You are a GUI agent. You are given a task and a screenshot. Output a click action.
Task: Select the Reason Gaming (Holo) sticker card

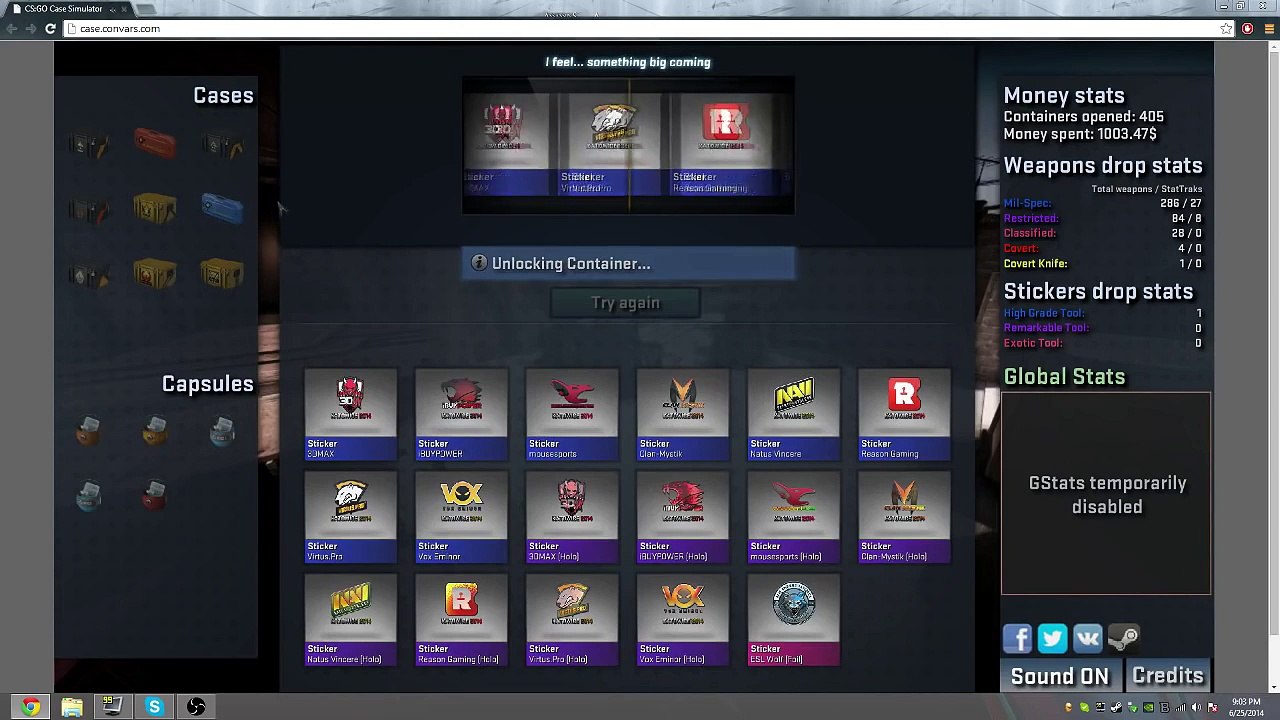pyautogui.click(x=462, y=620)
